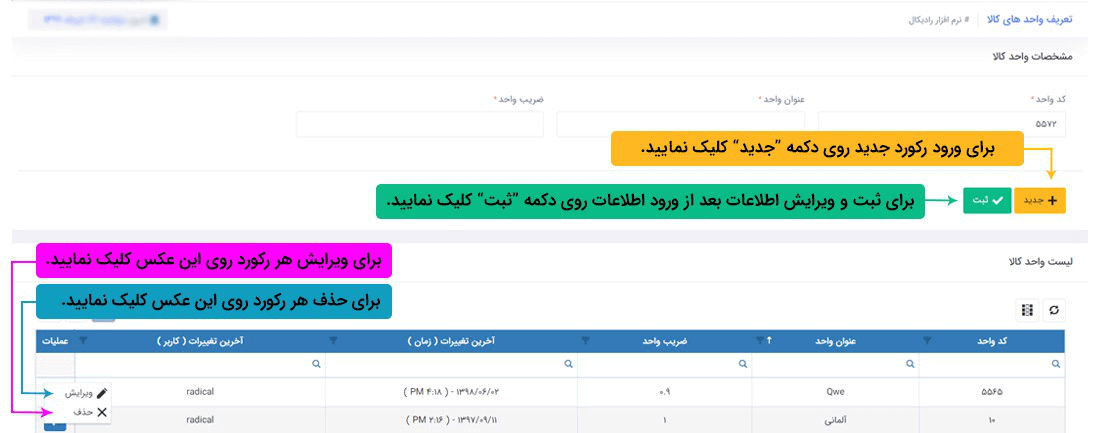The image size is (1100, 433).
Task: Select the cell with code ۱۰
Action: coord(992,420)
